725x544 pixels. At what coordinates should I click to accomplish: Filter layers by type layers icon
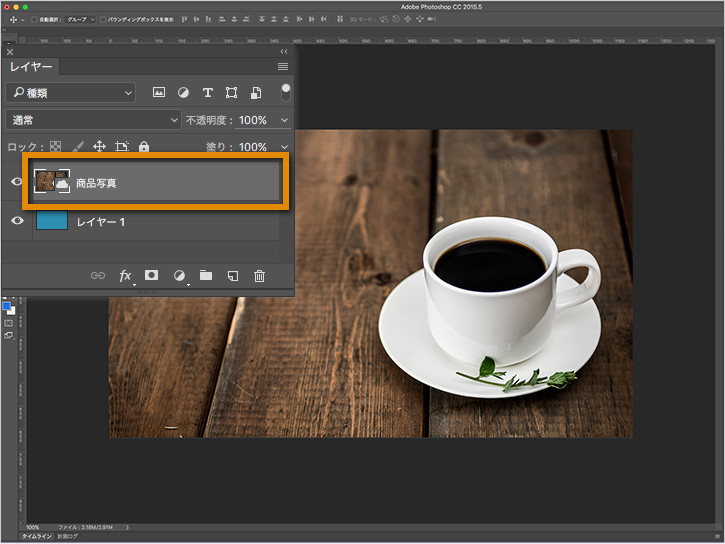(208, 92)
